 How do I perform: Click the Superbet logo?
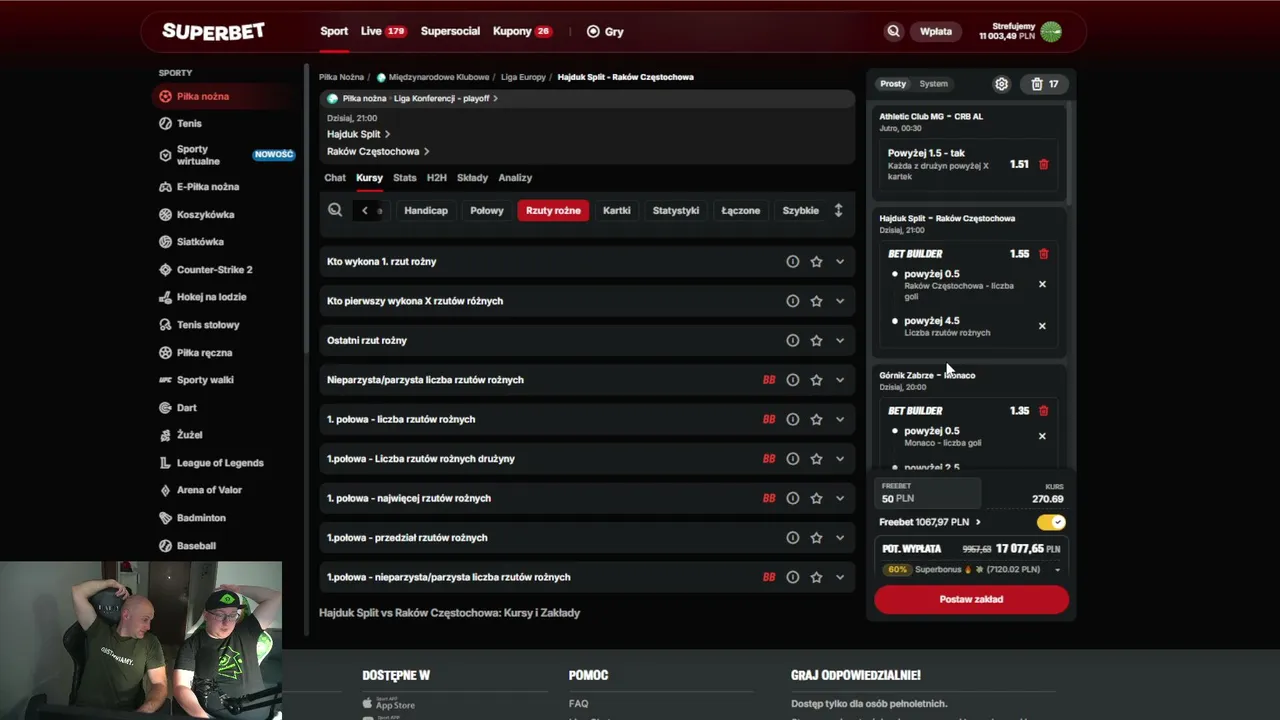tap(213, 31)
